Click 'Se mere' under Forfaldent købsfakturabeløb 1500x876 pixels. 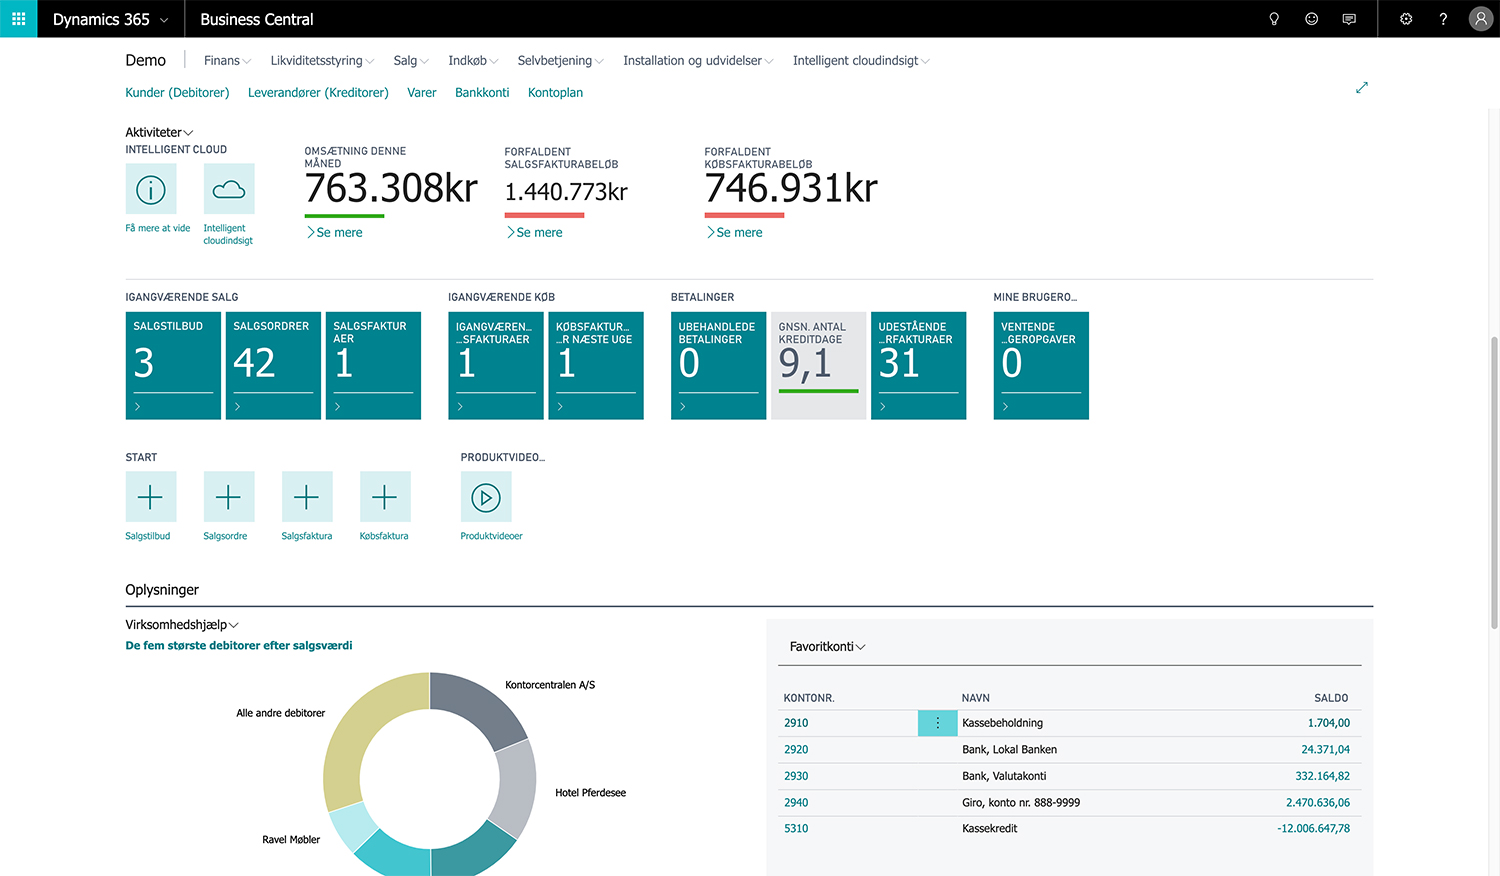click(735, 233)
